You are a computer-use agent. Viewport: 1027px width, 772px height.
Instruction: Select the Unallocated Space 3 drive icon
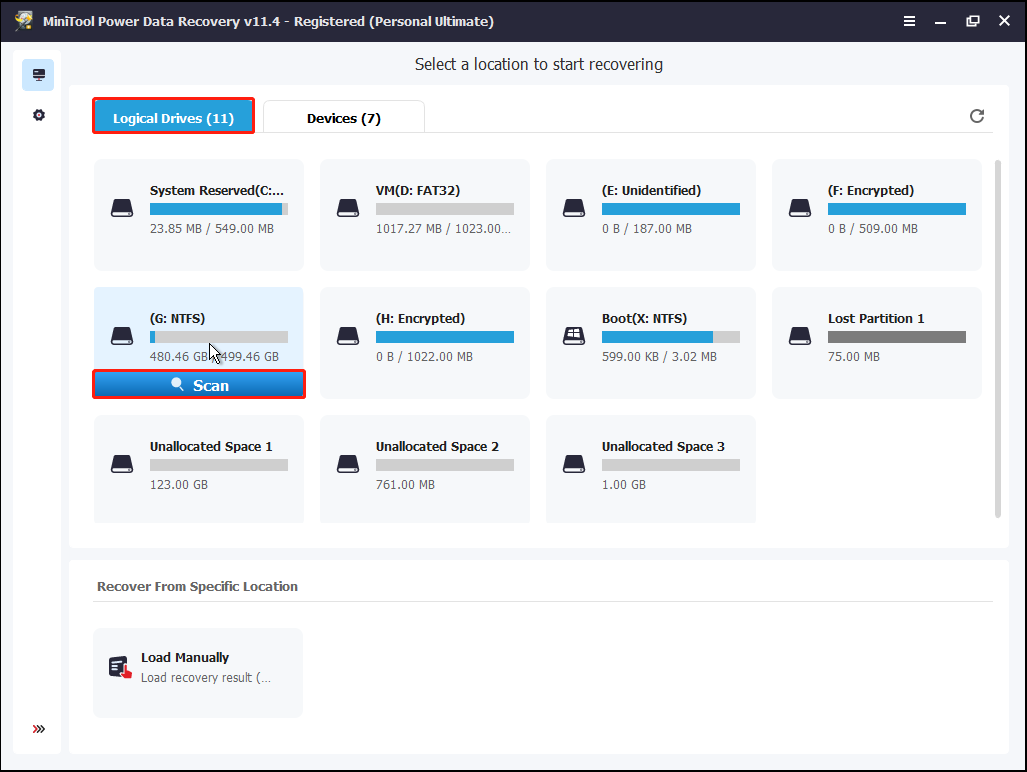tap(574, 464)
